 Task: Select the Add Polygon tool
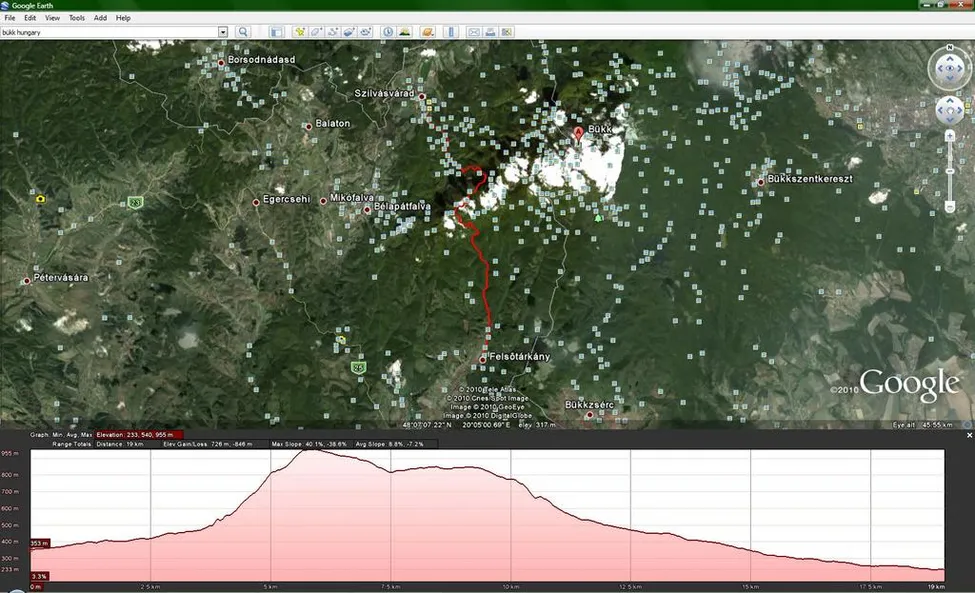[x=315, y=32]
